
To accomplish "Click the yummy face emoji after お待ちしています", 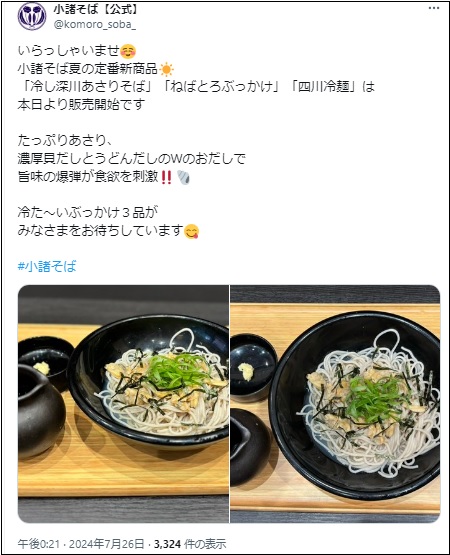I will click(192, 232).
